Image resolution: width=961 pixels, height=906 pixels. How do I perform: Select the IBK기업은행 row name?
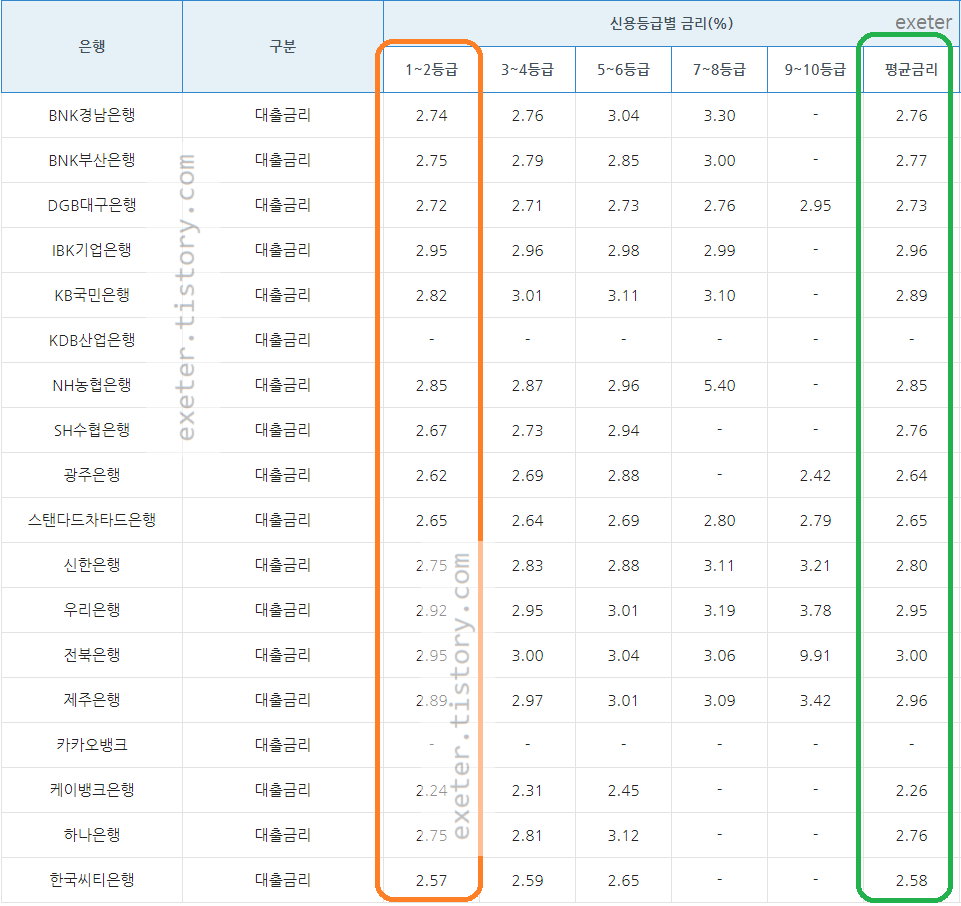point(92,250)
